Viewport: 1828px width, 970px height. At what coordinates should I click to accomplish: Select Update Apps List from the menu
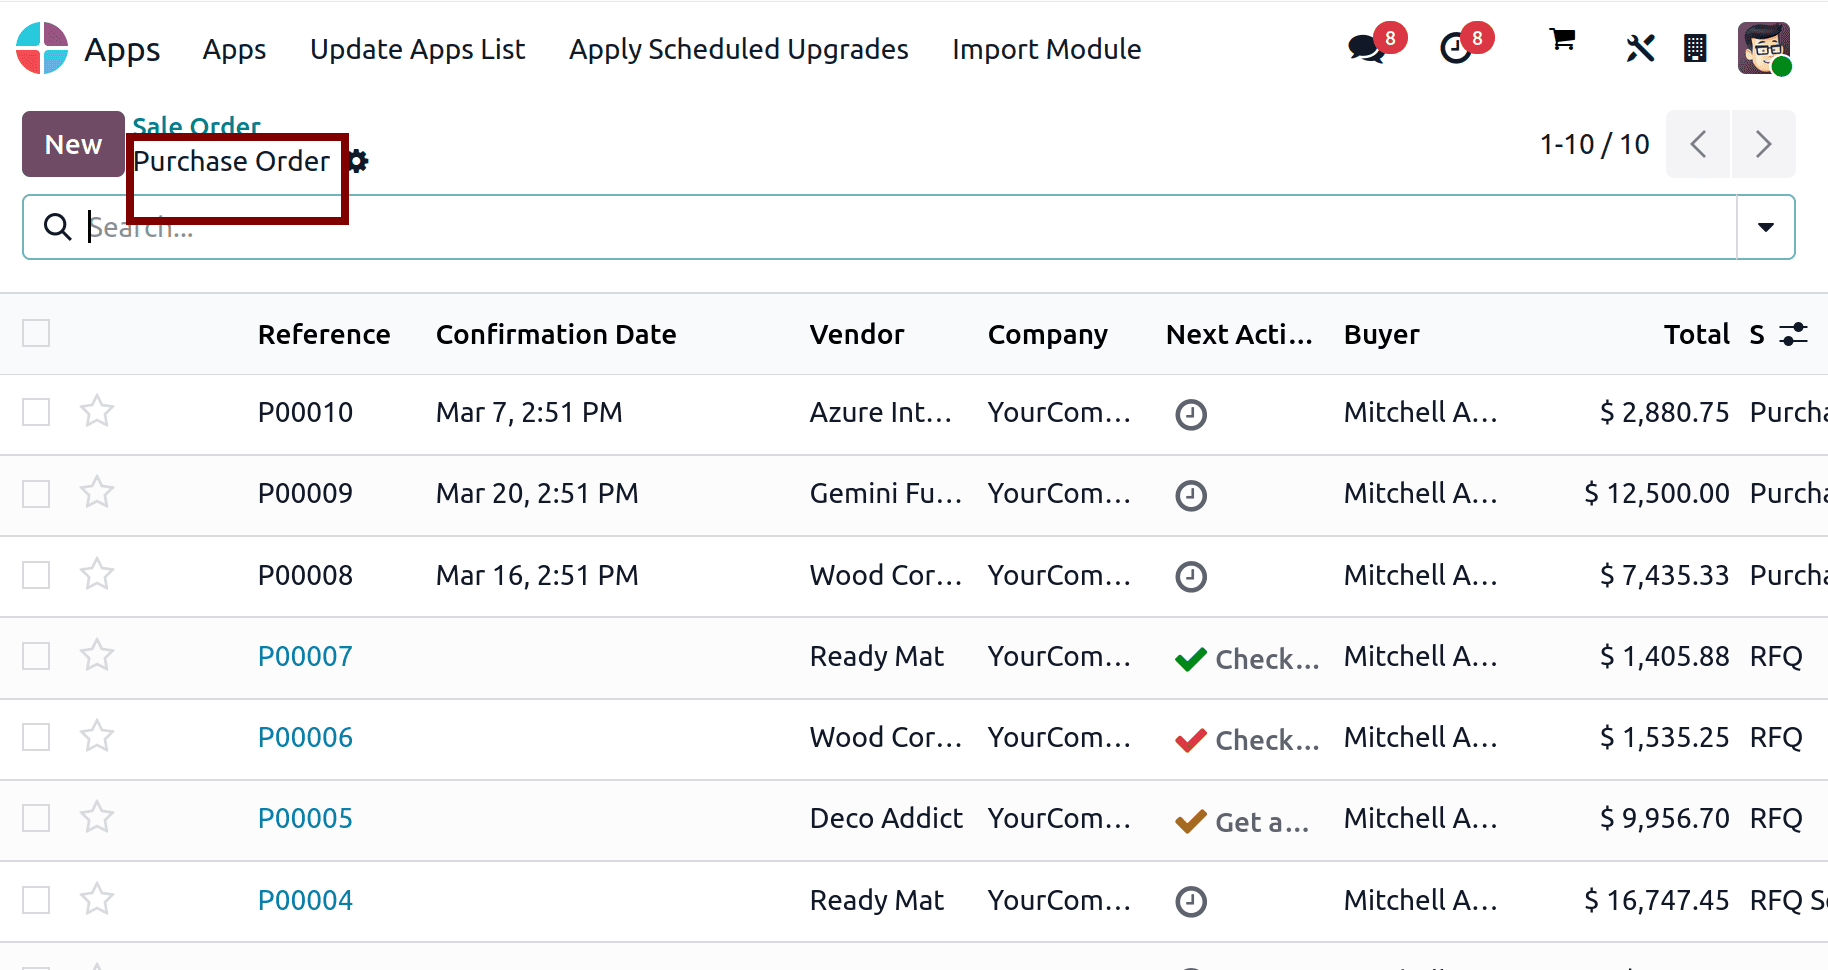click(x=417, y=49)
